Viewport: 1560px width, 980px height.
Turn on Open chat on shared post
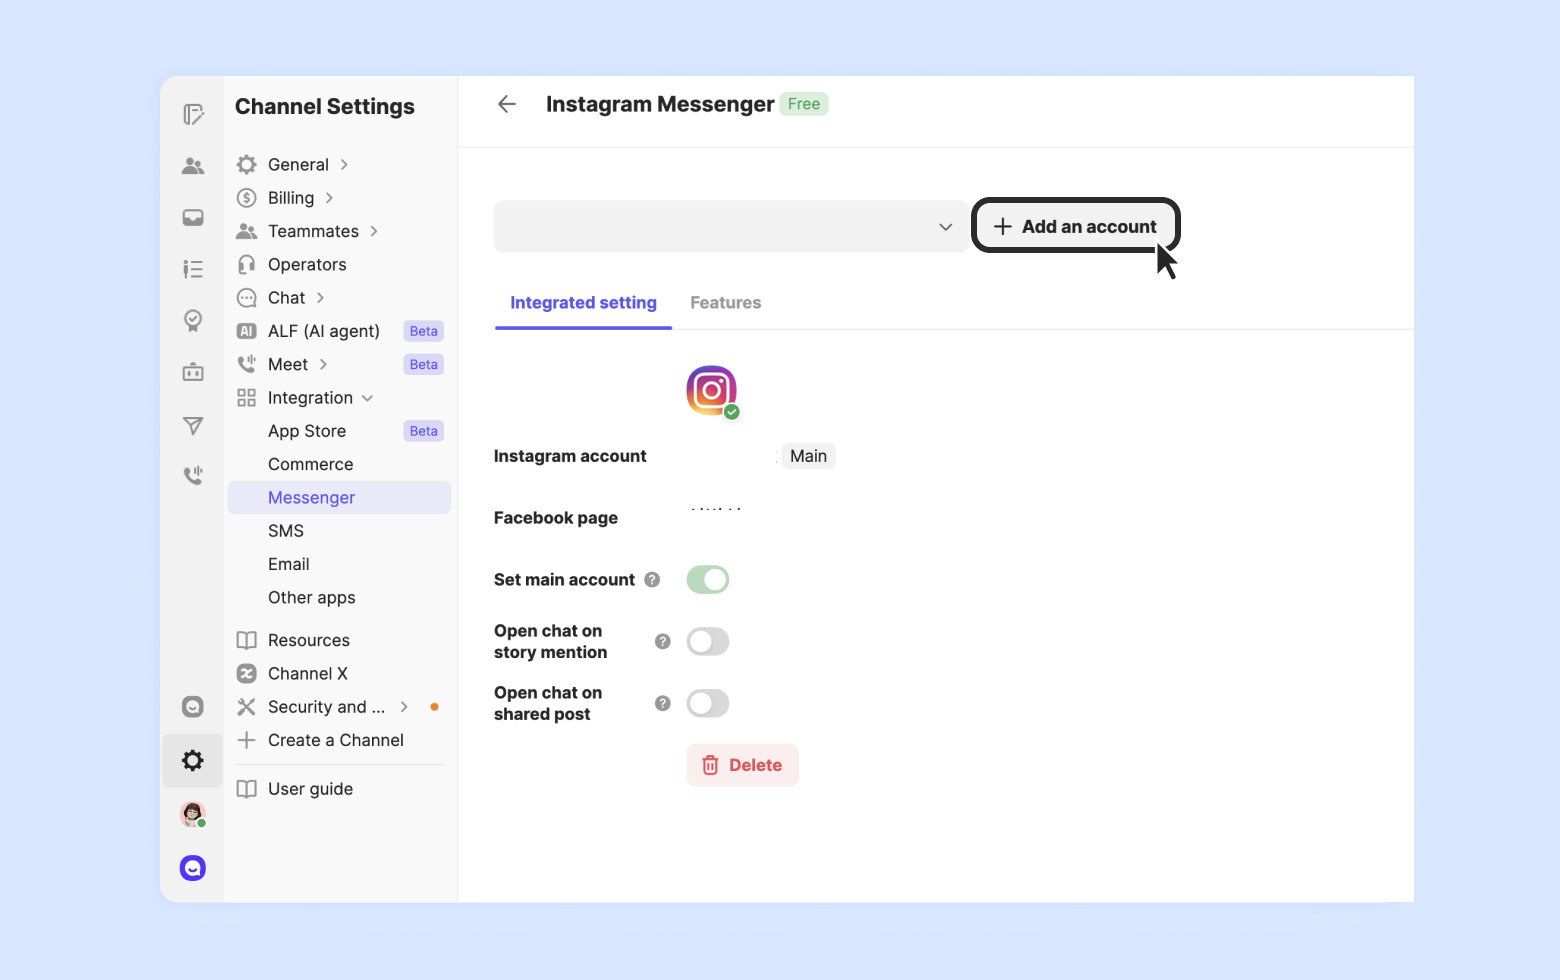tap(708, 704)
